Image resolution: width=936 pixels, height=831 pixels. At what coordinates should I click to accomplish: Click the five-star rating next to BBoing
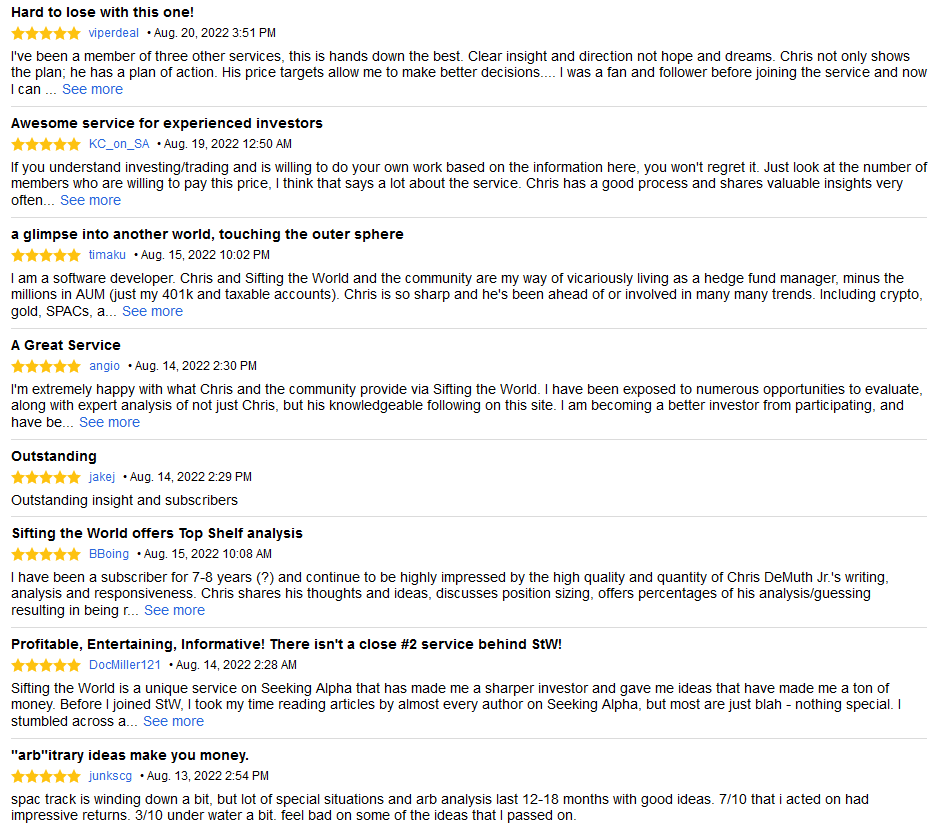46,554
